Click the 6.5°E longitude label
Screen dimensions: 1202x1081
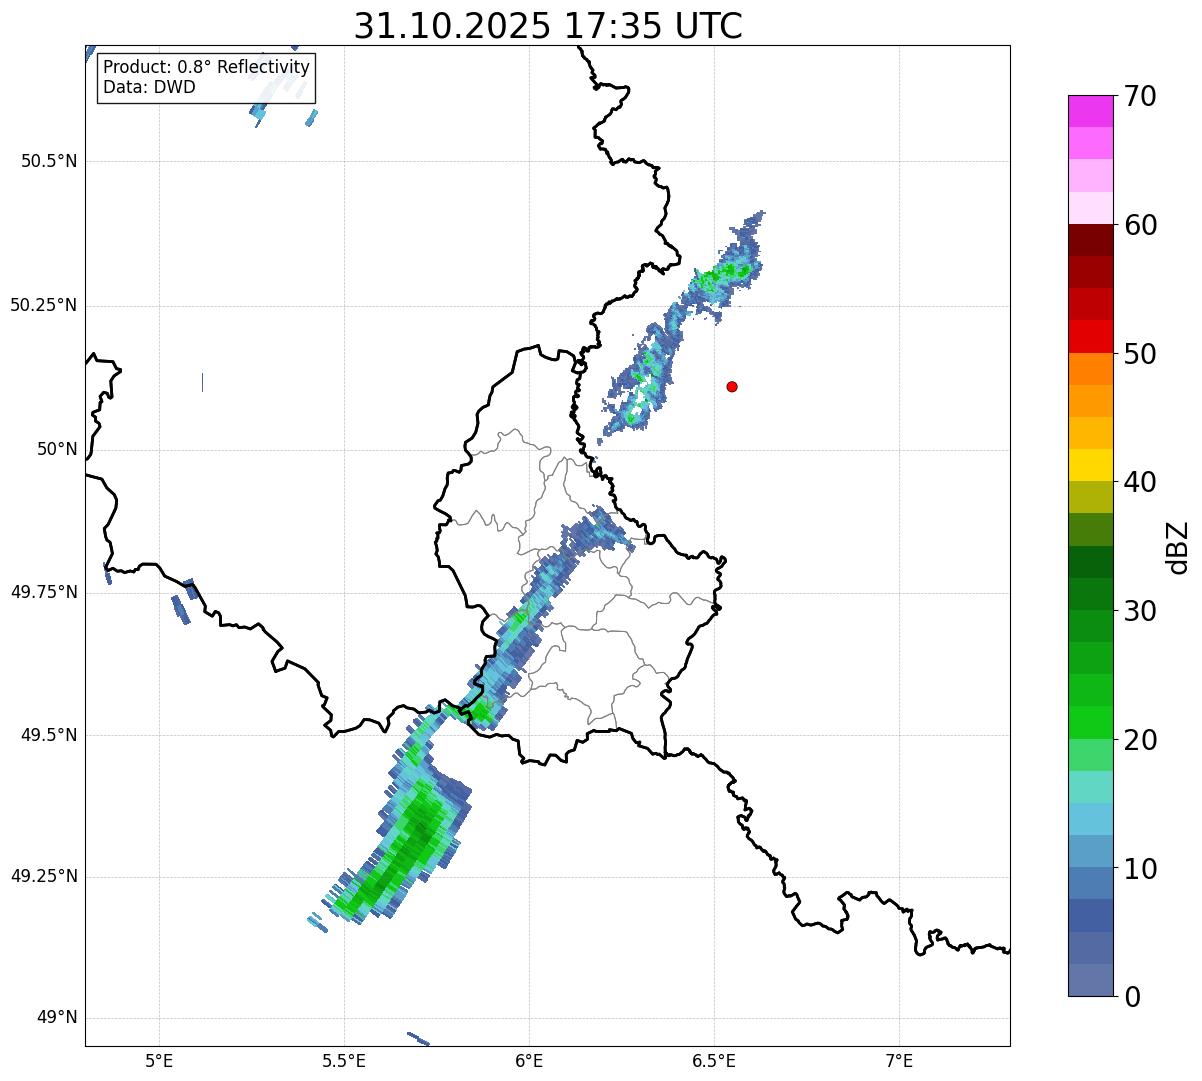tap(714, 1061)
